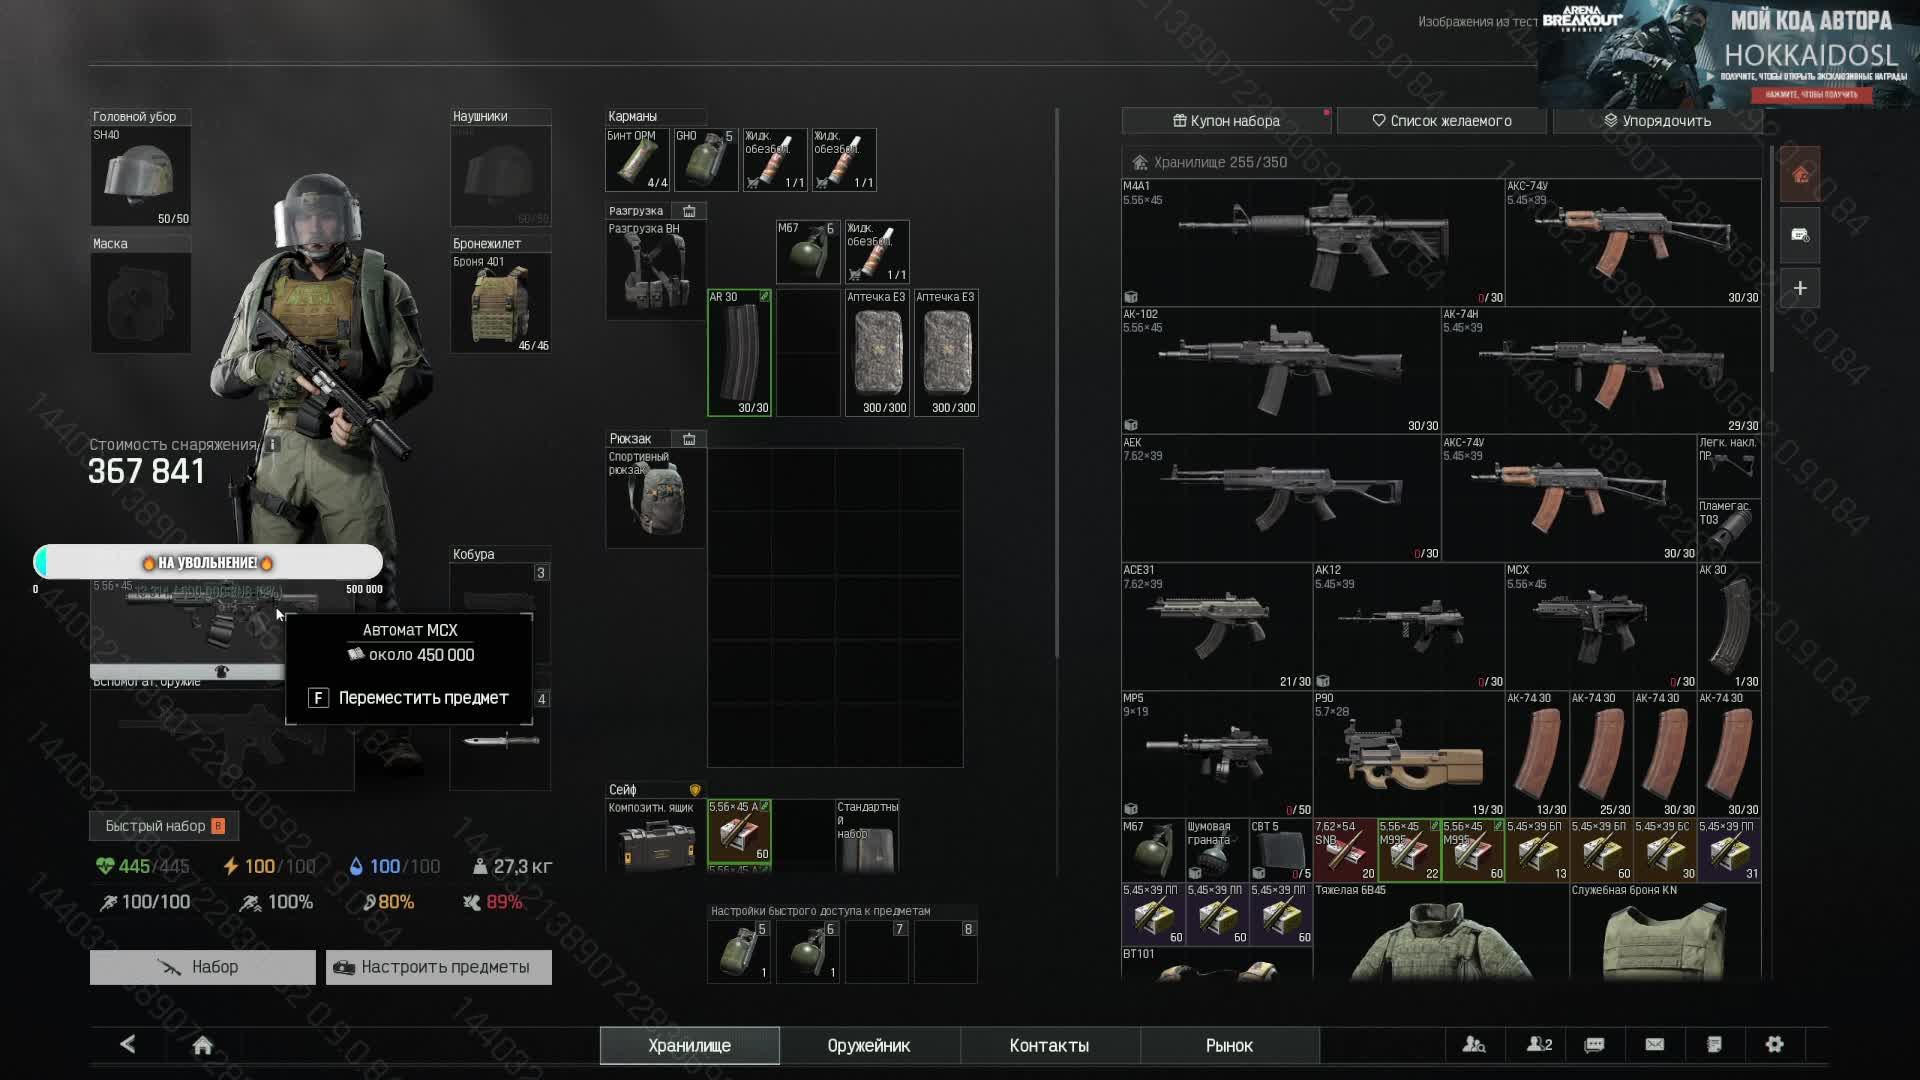Screen dimensions: 1920x1080
Task: Open the chat messages icon
Action: [1595, 1044]
